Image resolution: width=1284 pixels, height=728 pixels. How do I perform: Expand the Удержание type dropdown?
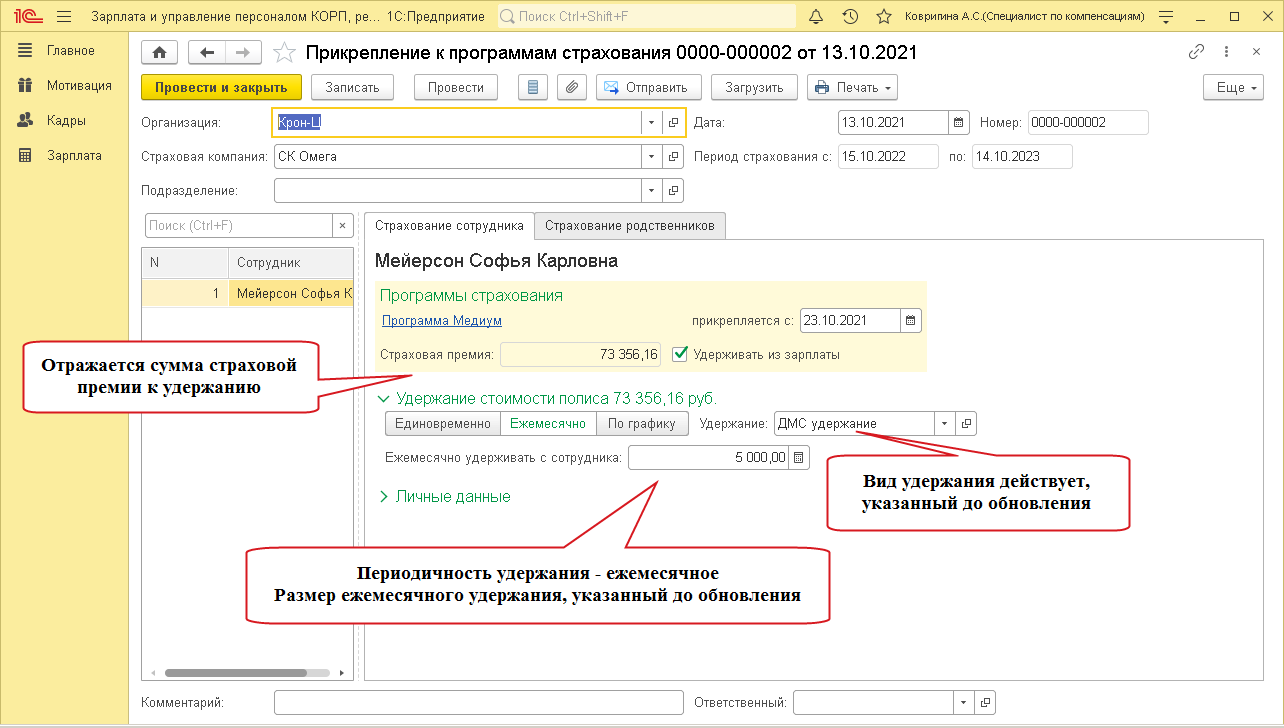point(945,424)
